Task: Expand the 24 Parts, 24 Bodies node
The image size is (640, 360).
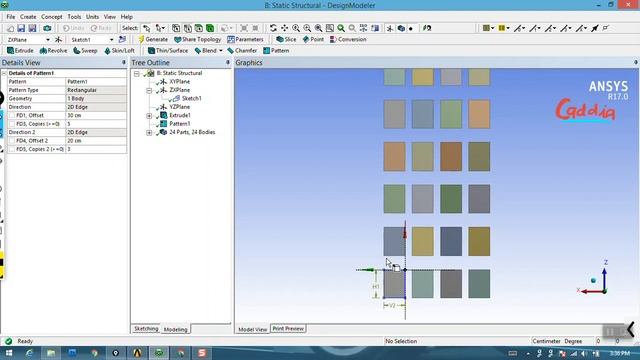Action: pos(149,133)
